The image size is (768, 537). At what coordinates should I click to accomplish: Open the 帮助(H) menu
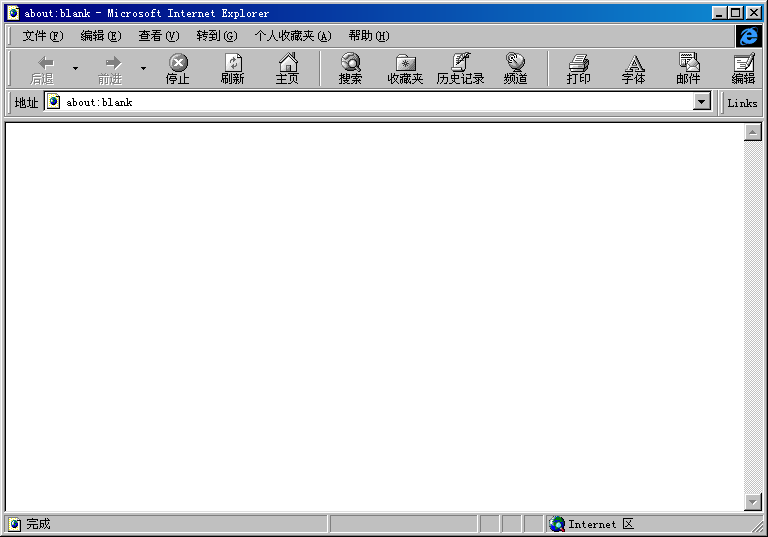[369, 36]
